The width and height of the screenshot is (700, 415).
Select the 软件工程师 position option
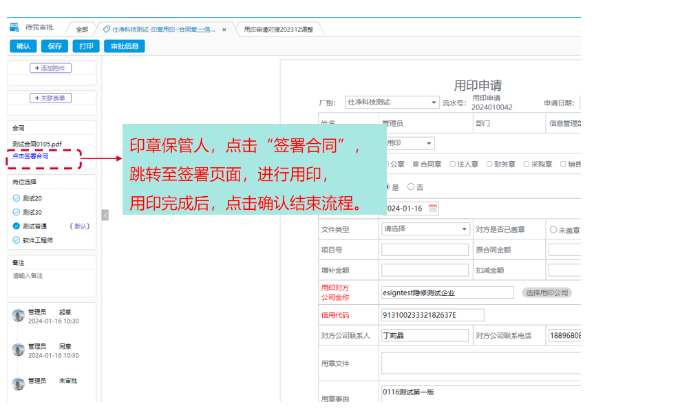(x=16, y=240)
